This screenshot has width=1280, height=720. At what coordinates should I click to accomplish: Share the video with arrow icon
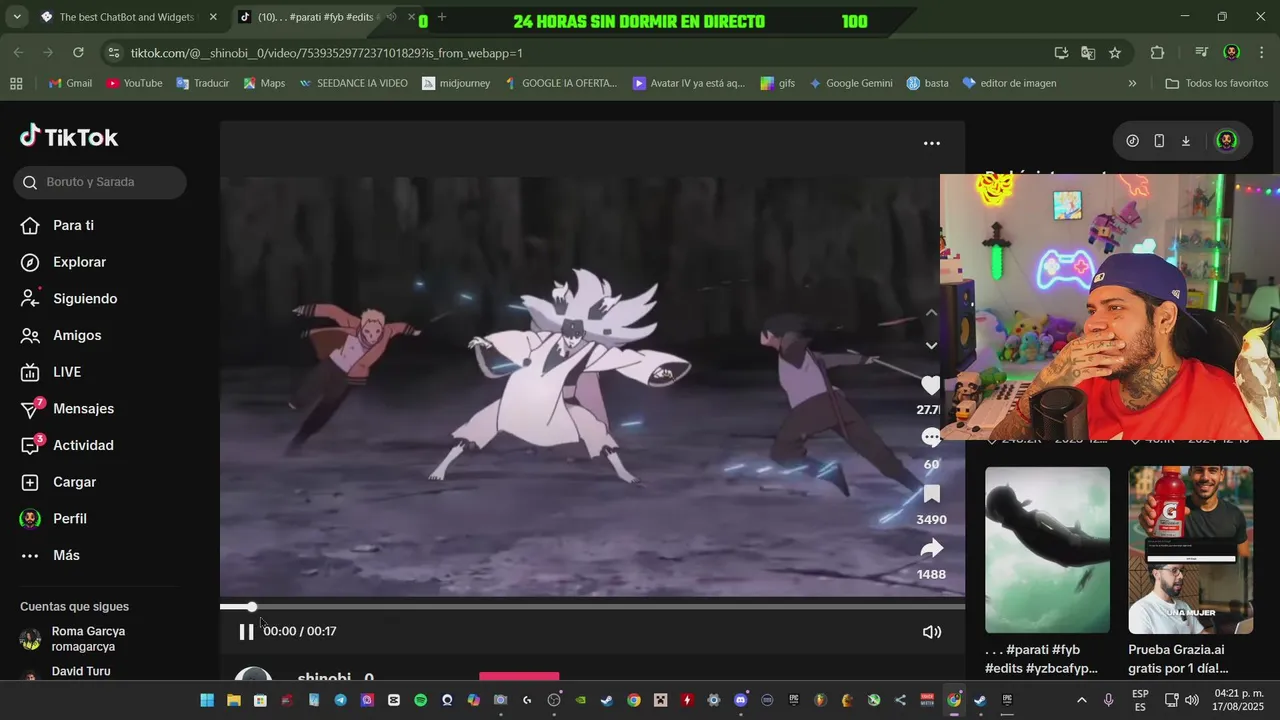coord(931,548)
